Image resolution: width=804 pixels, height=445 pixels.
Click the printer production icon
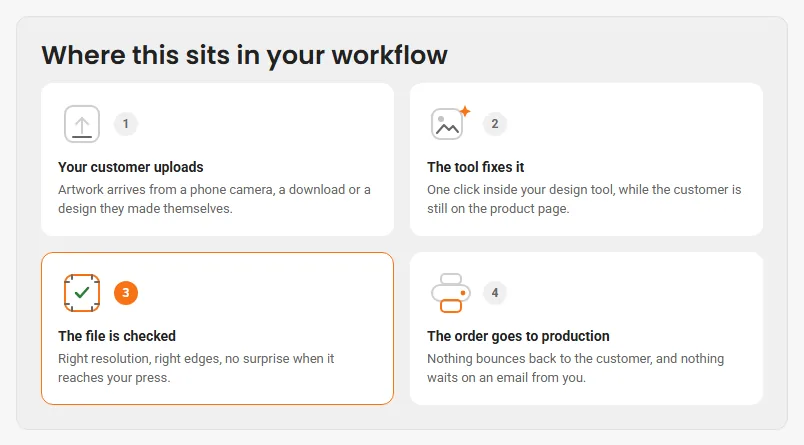tap(451, 293)
